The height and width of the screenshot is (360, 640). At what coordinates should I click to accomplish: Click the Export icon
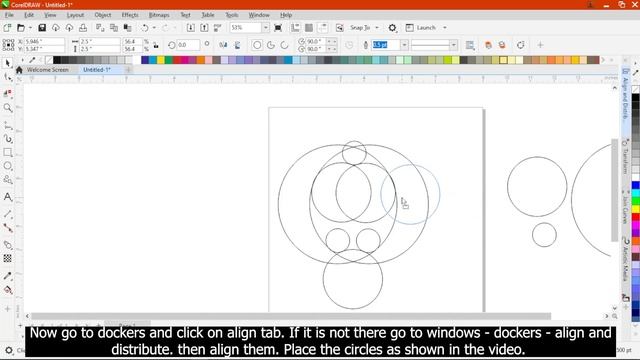204,28
